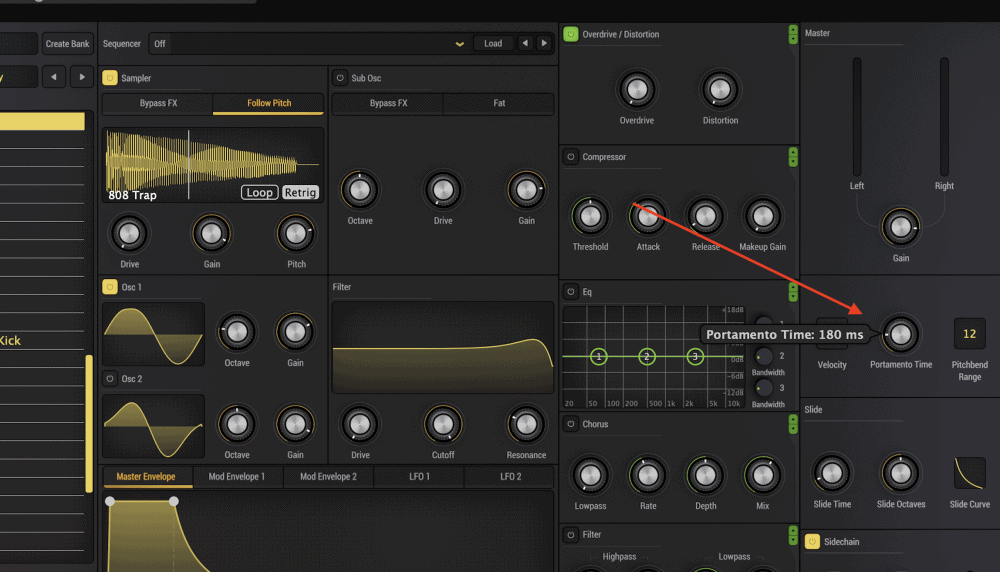
Task: Open Mod Envelope 1 tab
Action: pos(237,476)
